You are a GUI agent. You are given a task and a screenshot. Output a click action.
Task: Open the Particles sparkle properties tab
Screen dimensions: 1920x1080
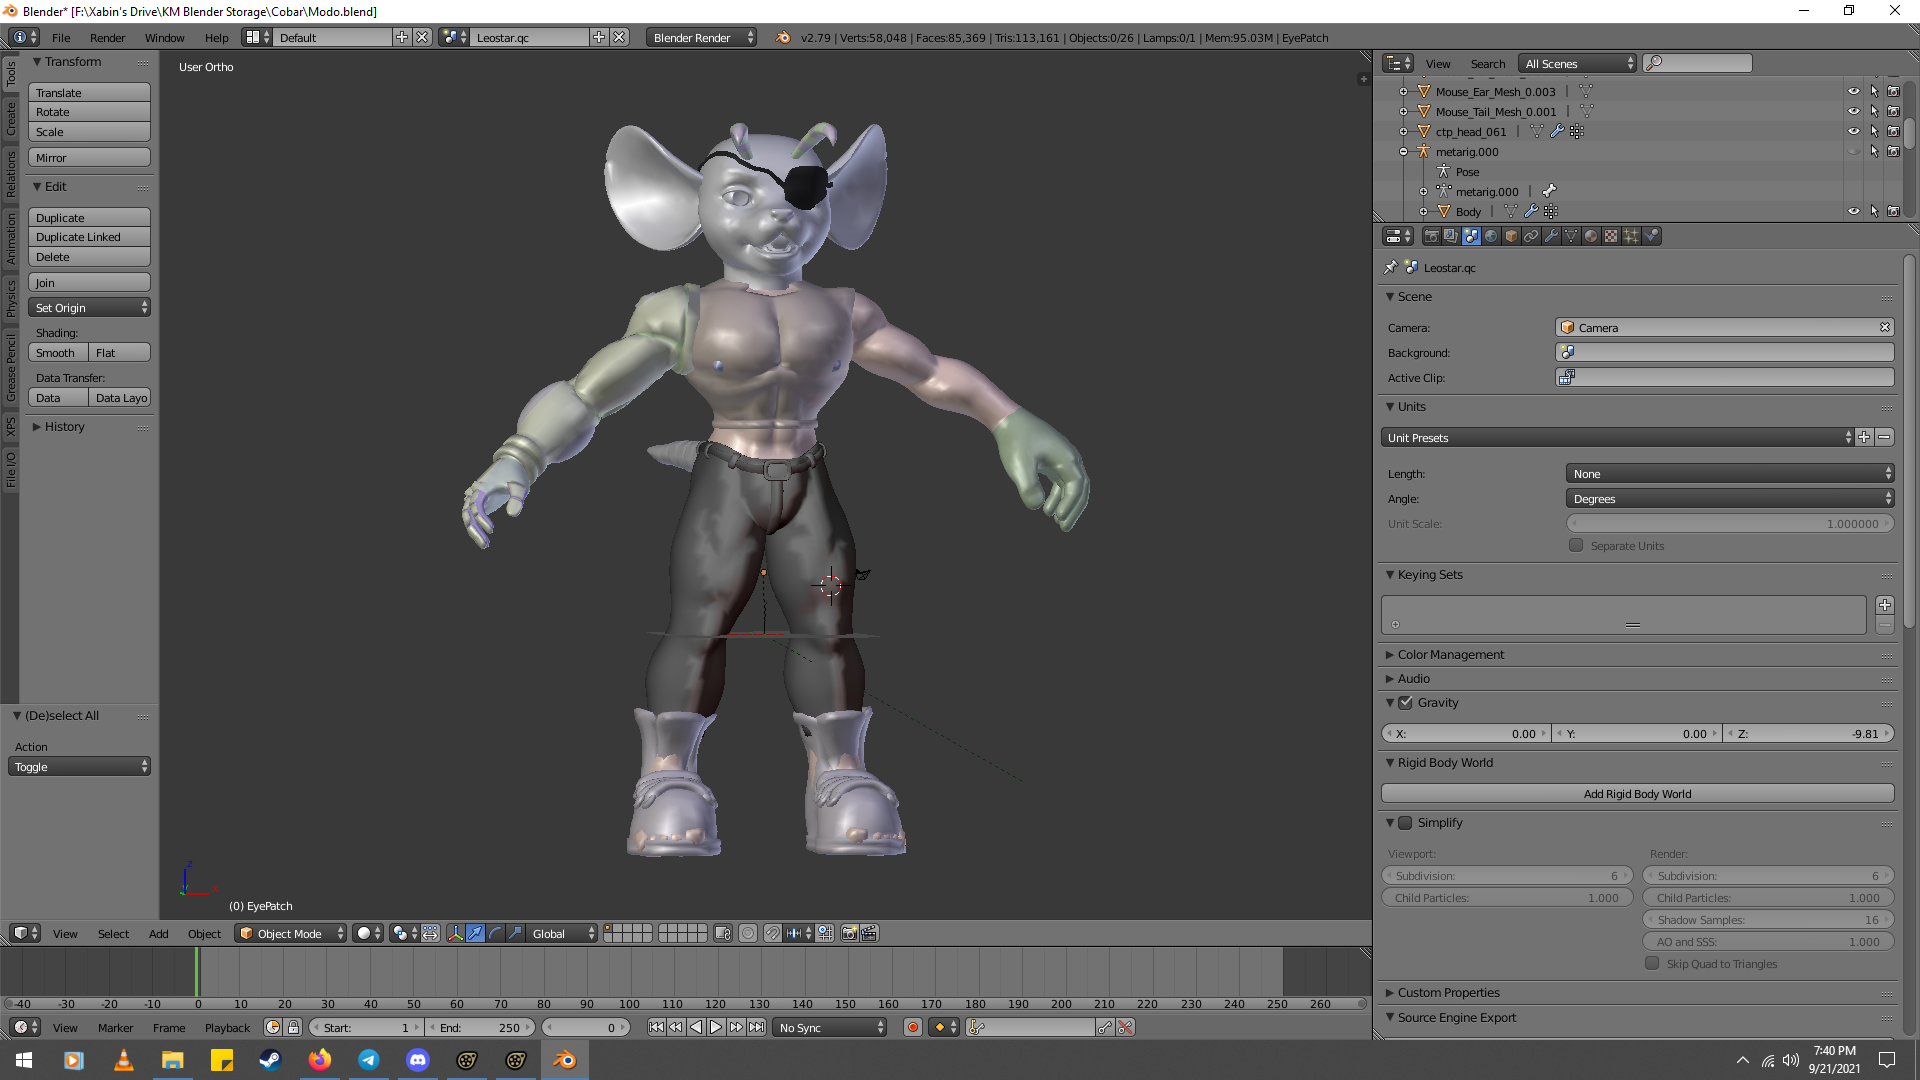(1631, 236)
